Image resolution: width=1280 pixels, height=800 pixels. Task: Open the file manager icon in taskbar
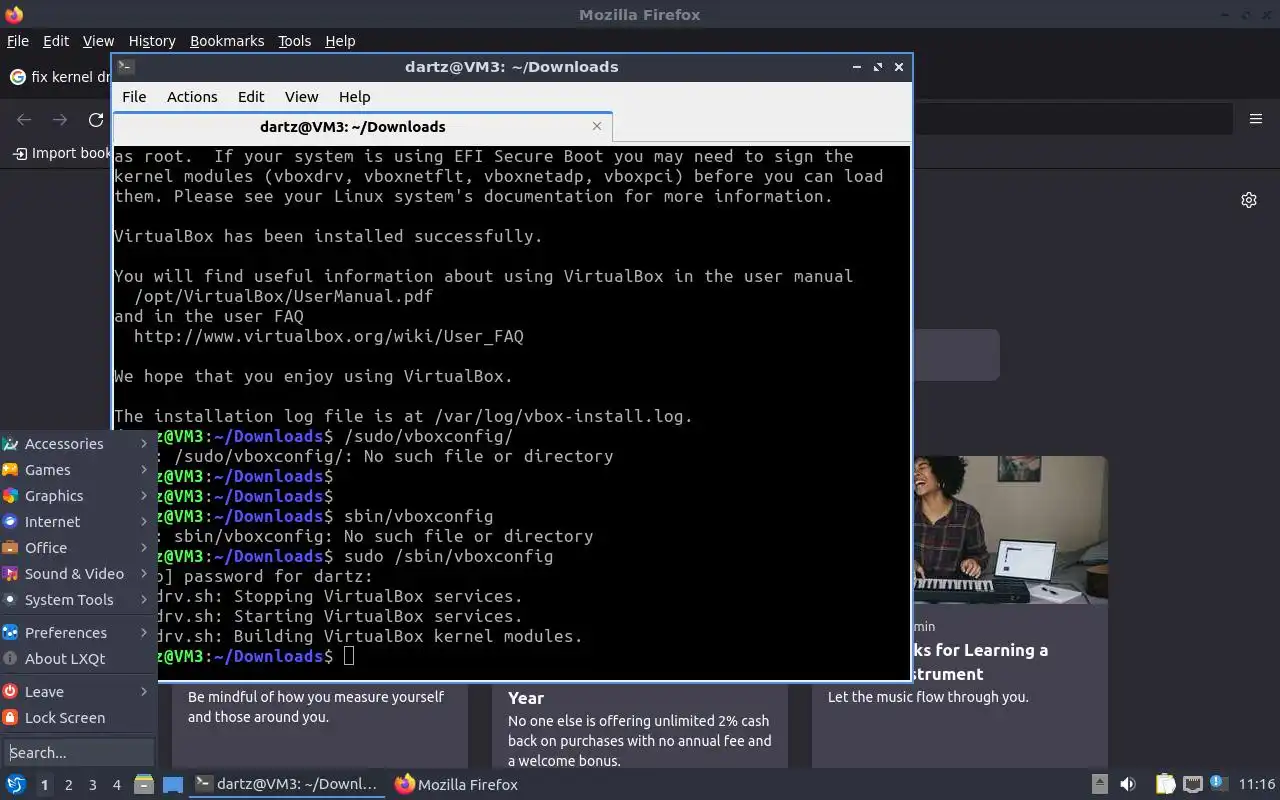144,785
